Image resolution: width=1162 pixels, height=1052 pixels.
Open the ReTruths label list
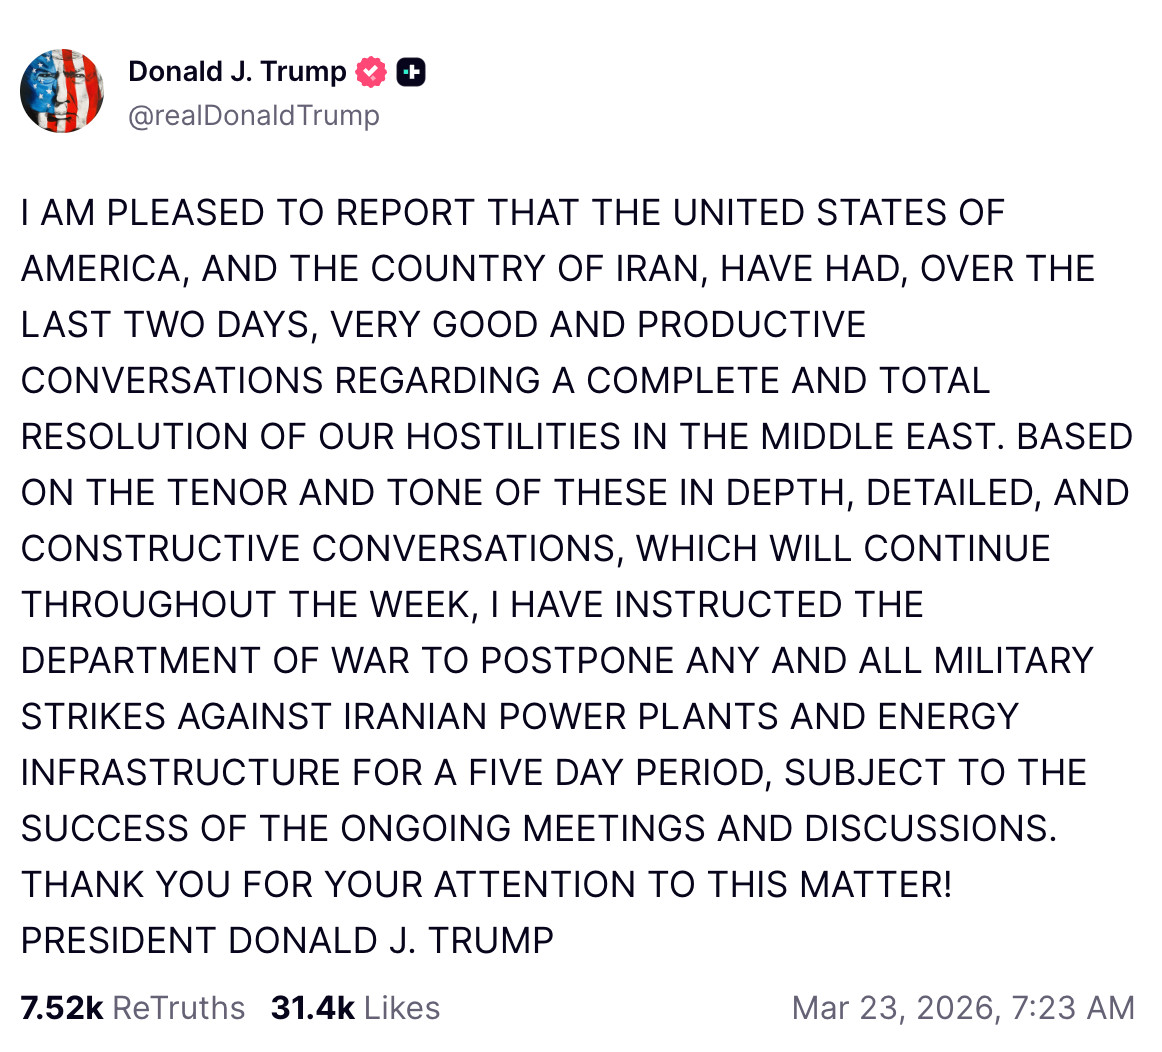pyautogui.click(x=179, y=1008)
